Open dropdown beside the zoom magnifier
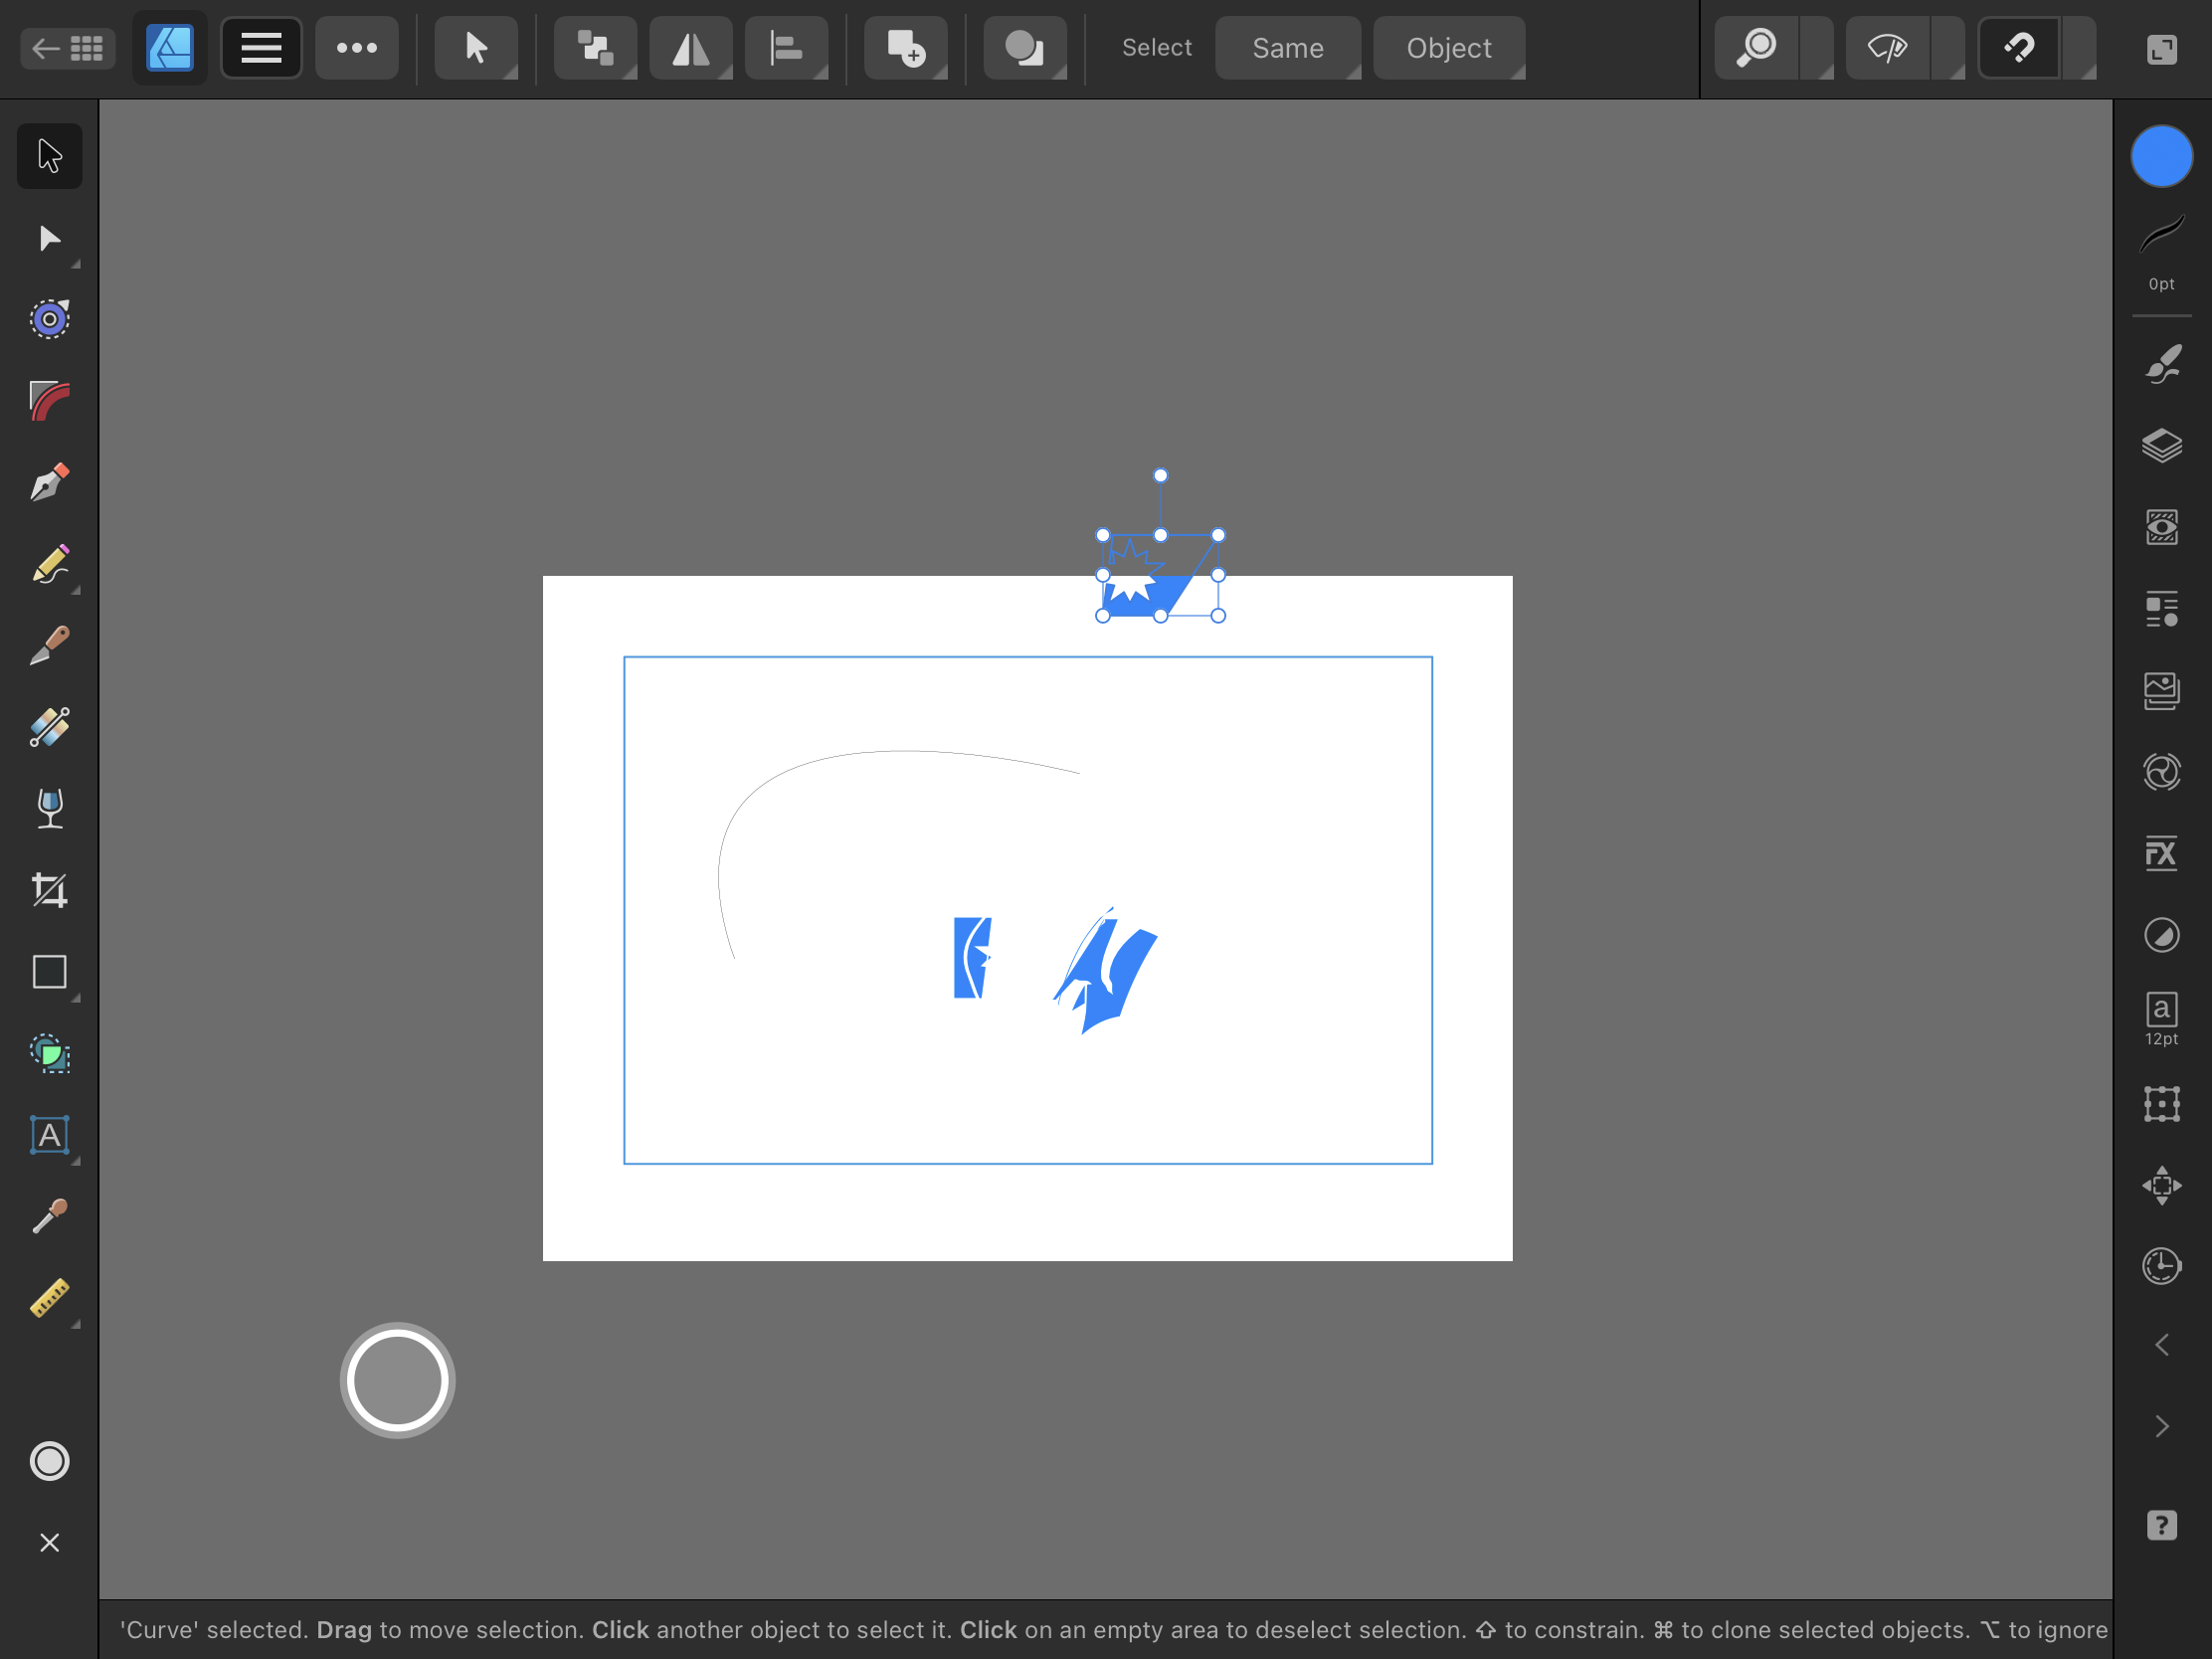 point(1817,48)
